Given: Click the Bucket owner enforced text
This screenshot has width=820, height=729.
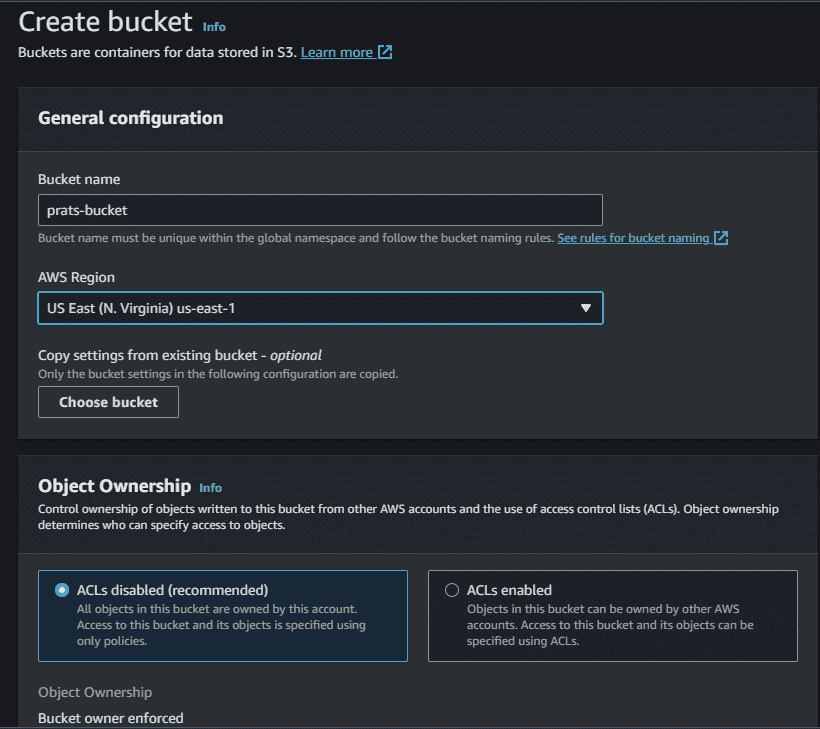Looking at the screenshot, I should (110, 718).
